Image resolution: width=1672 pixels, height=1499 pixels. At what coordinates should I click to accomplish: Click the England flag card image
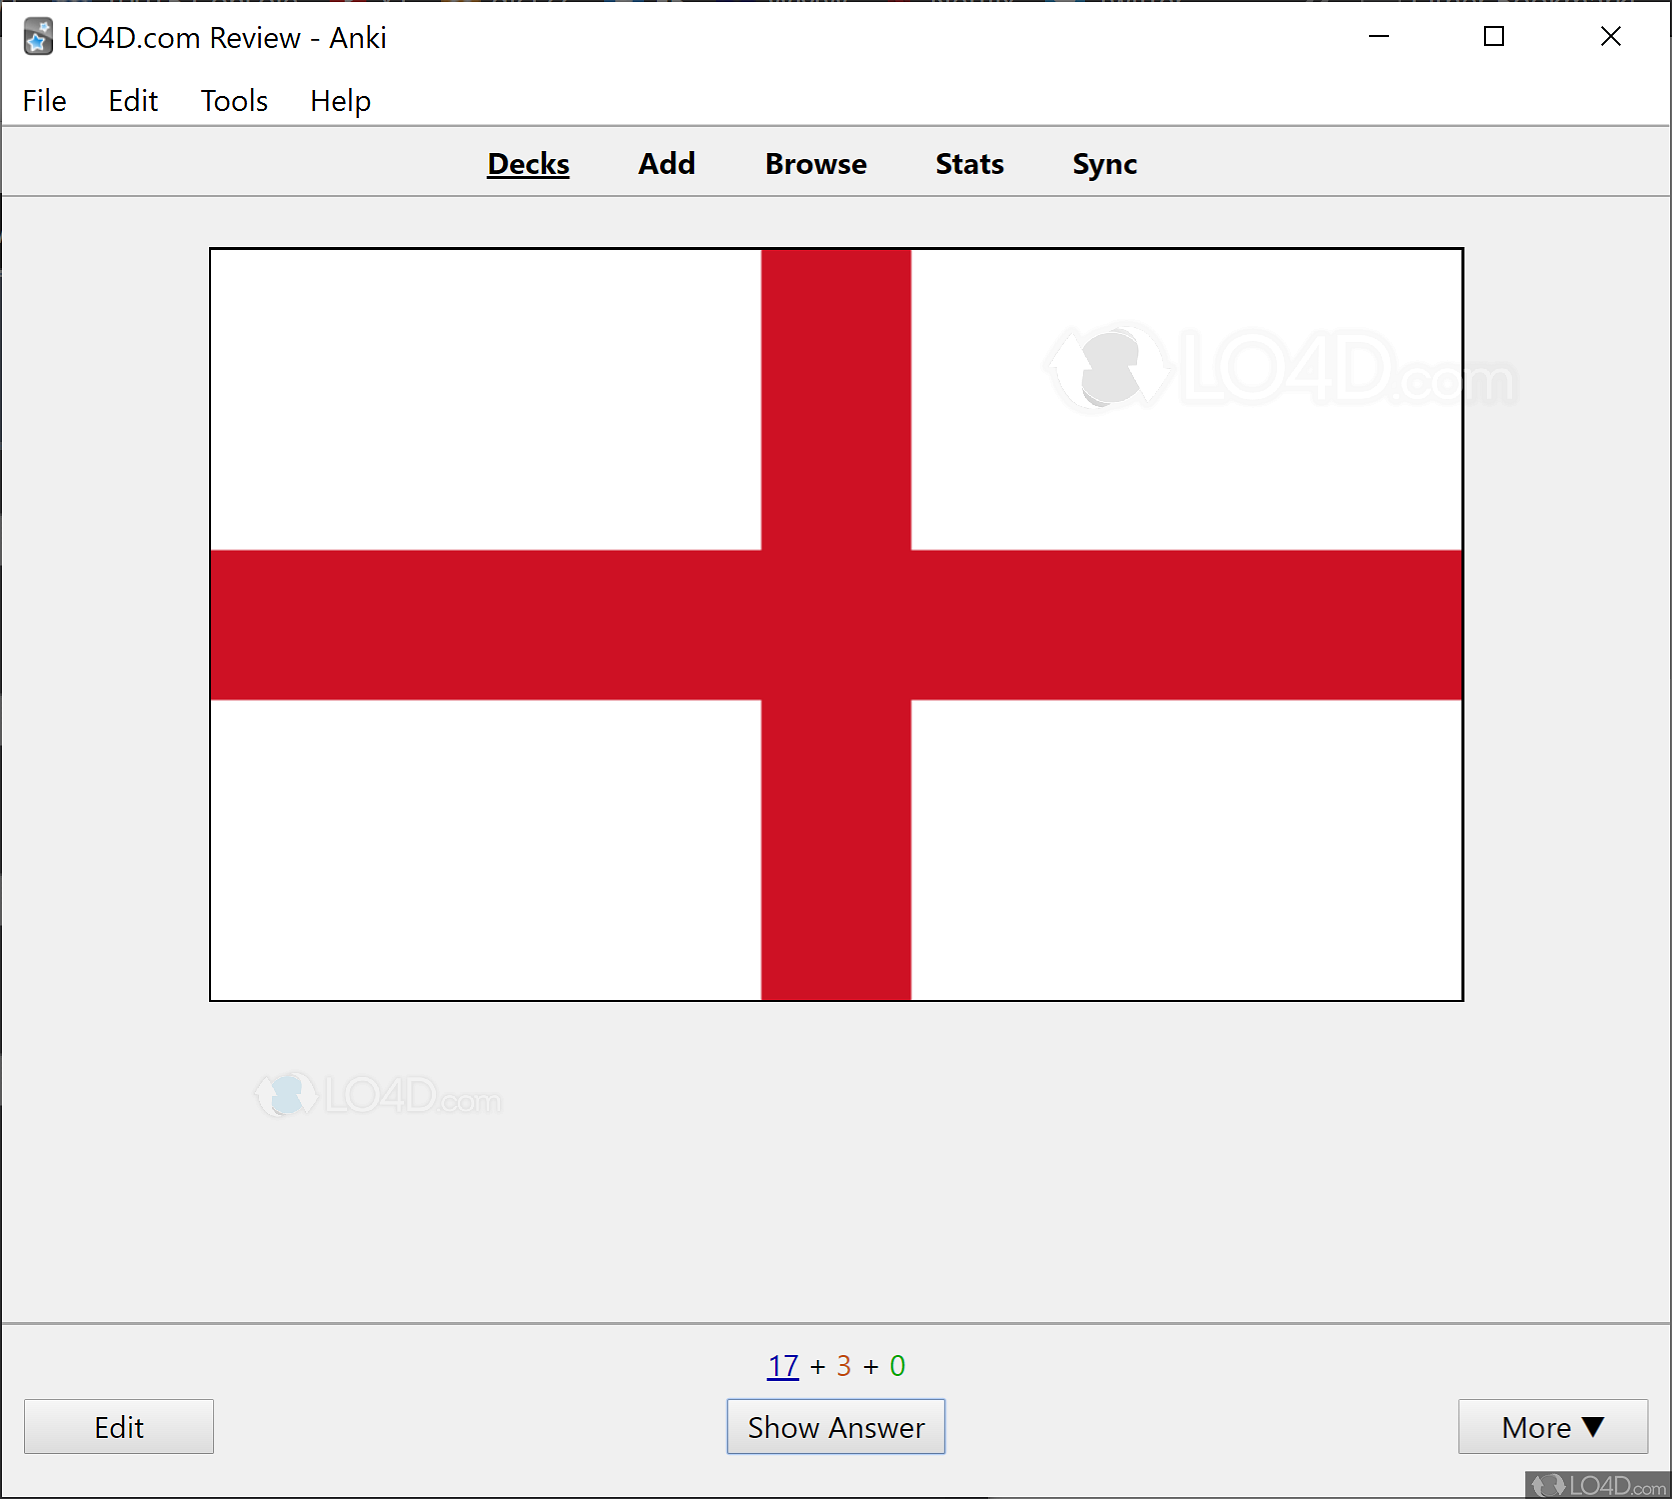click(x=836, y=625)
